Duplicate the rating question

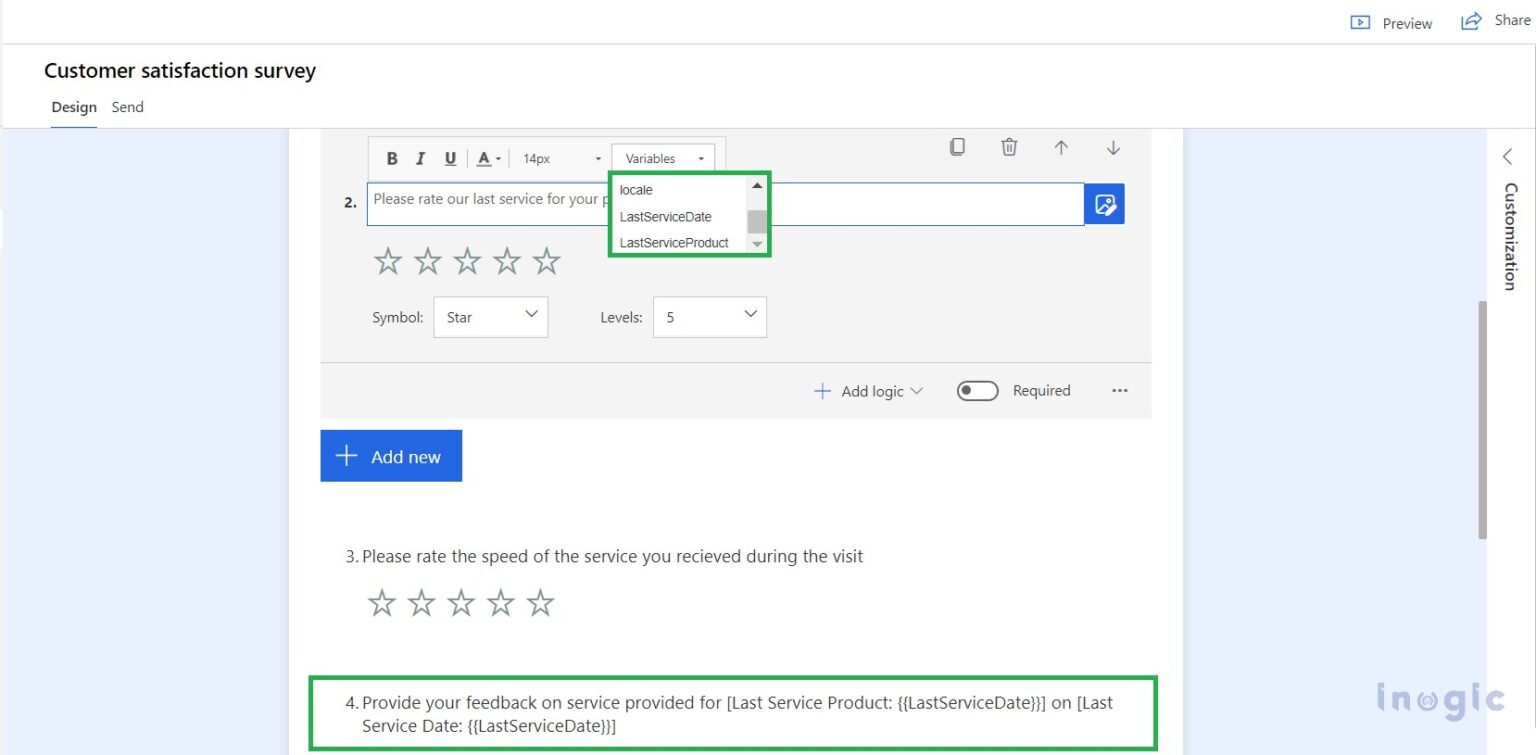957,147
